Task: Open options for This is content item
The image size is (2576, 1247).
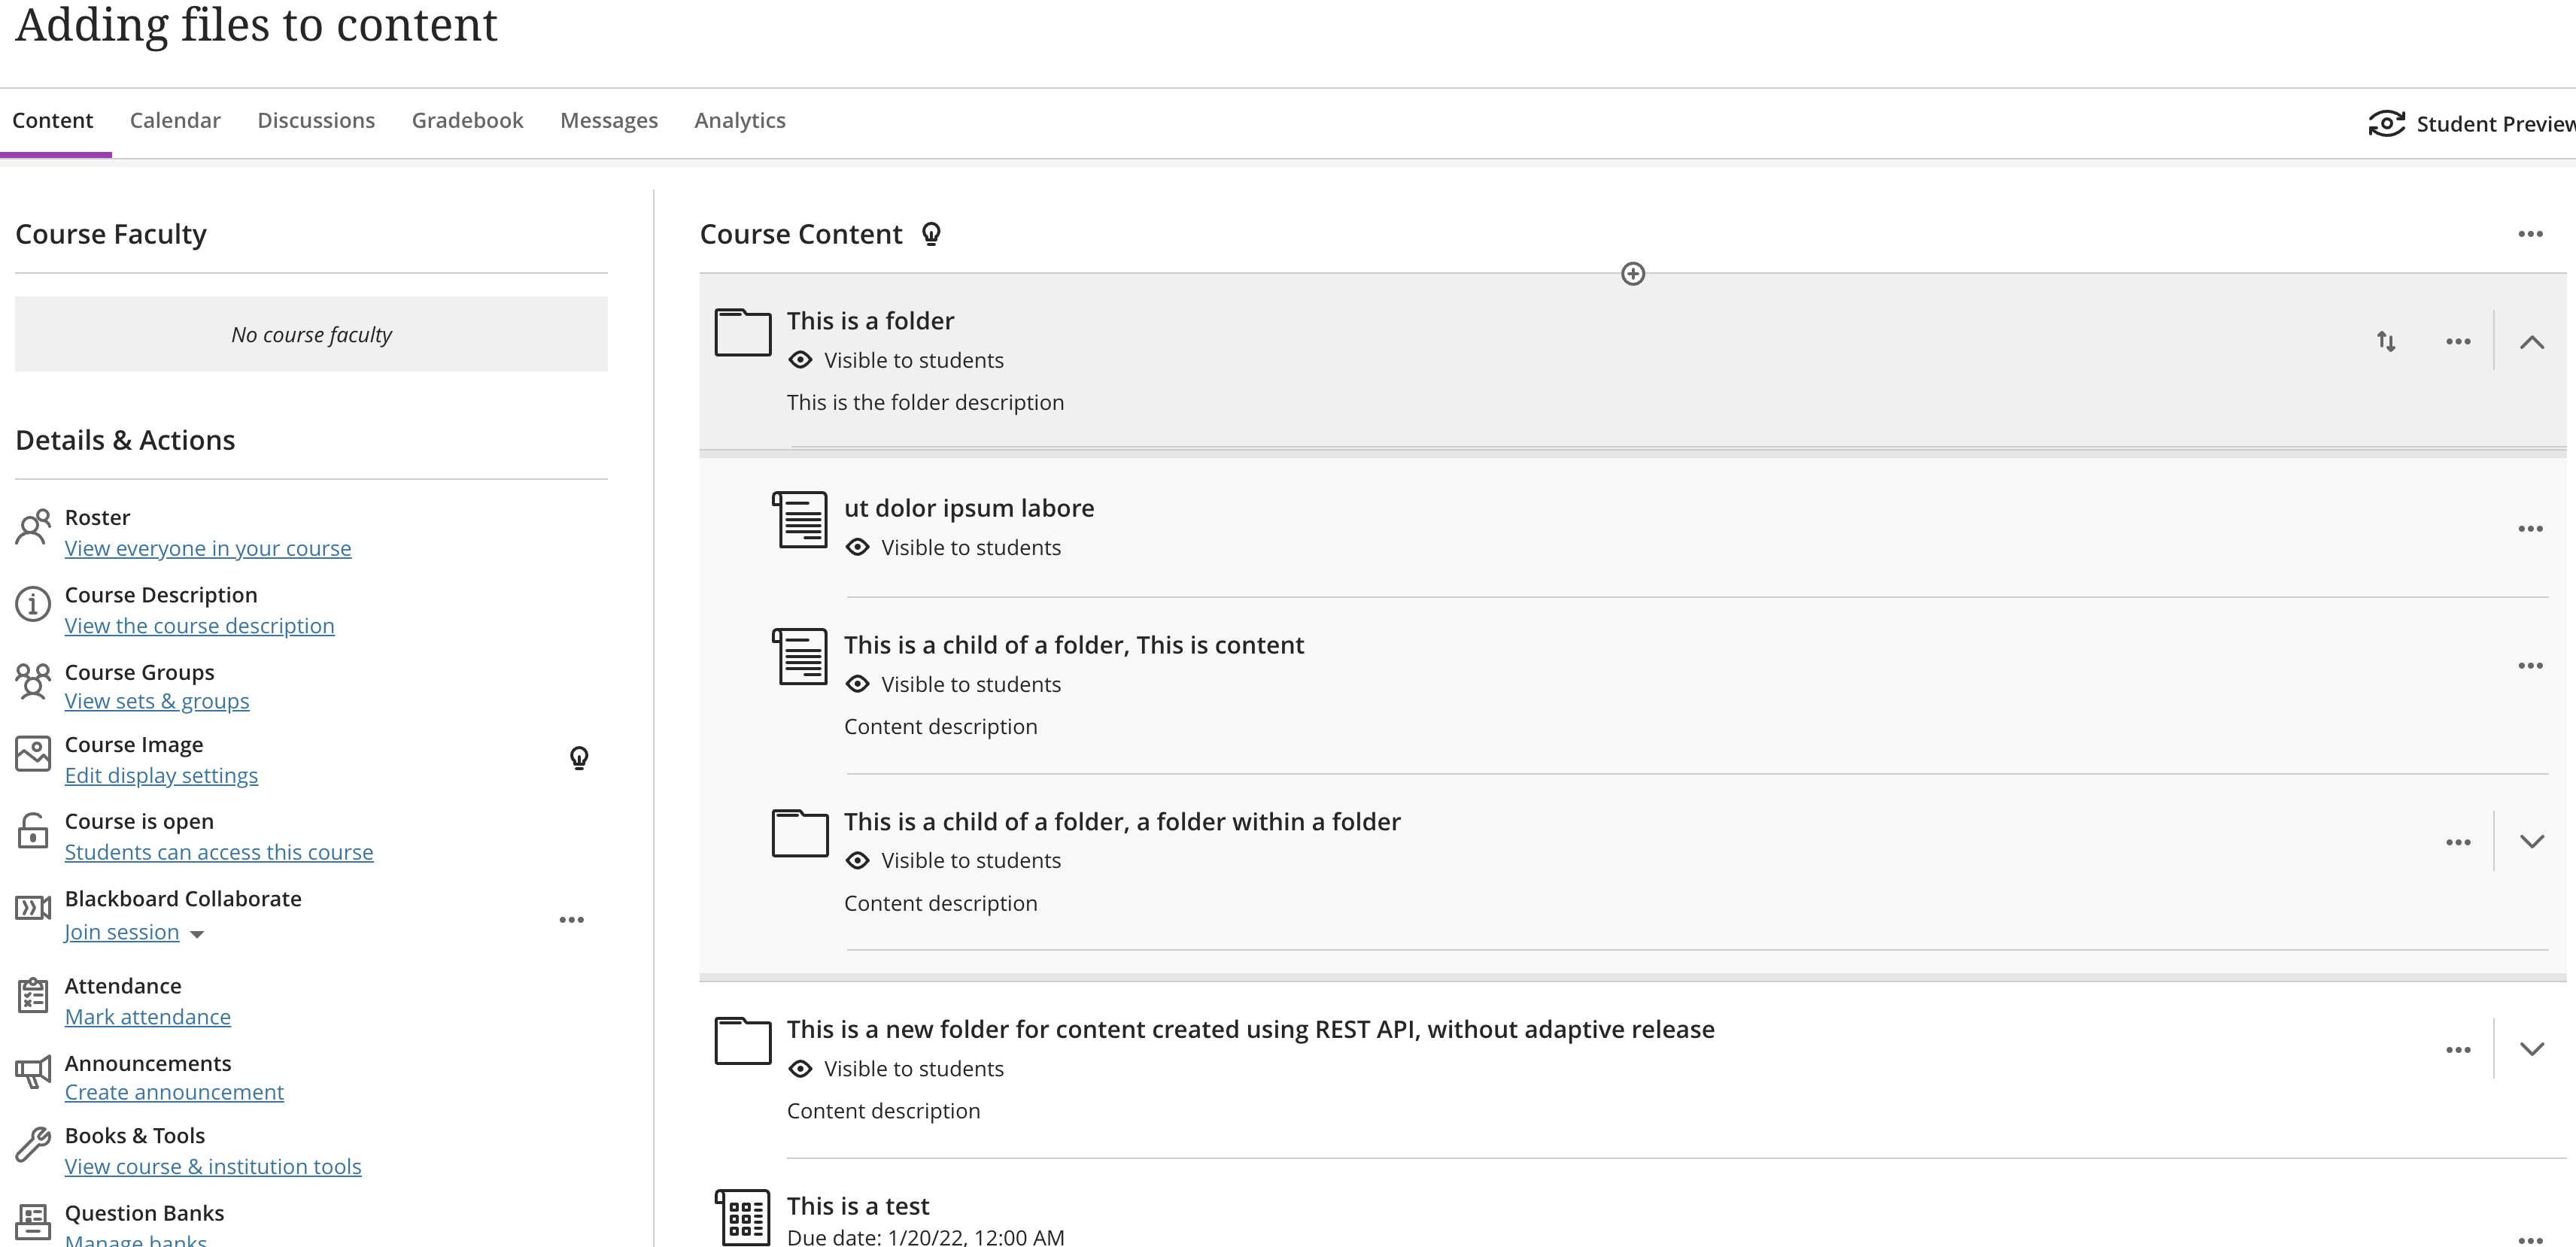Action: point(2530,666)
